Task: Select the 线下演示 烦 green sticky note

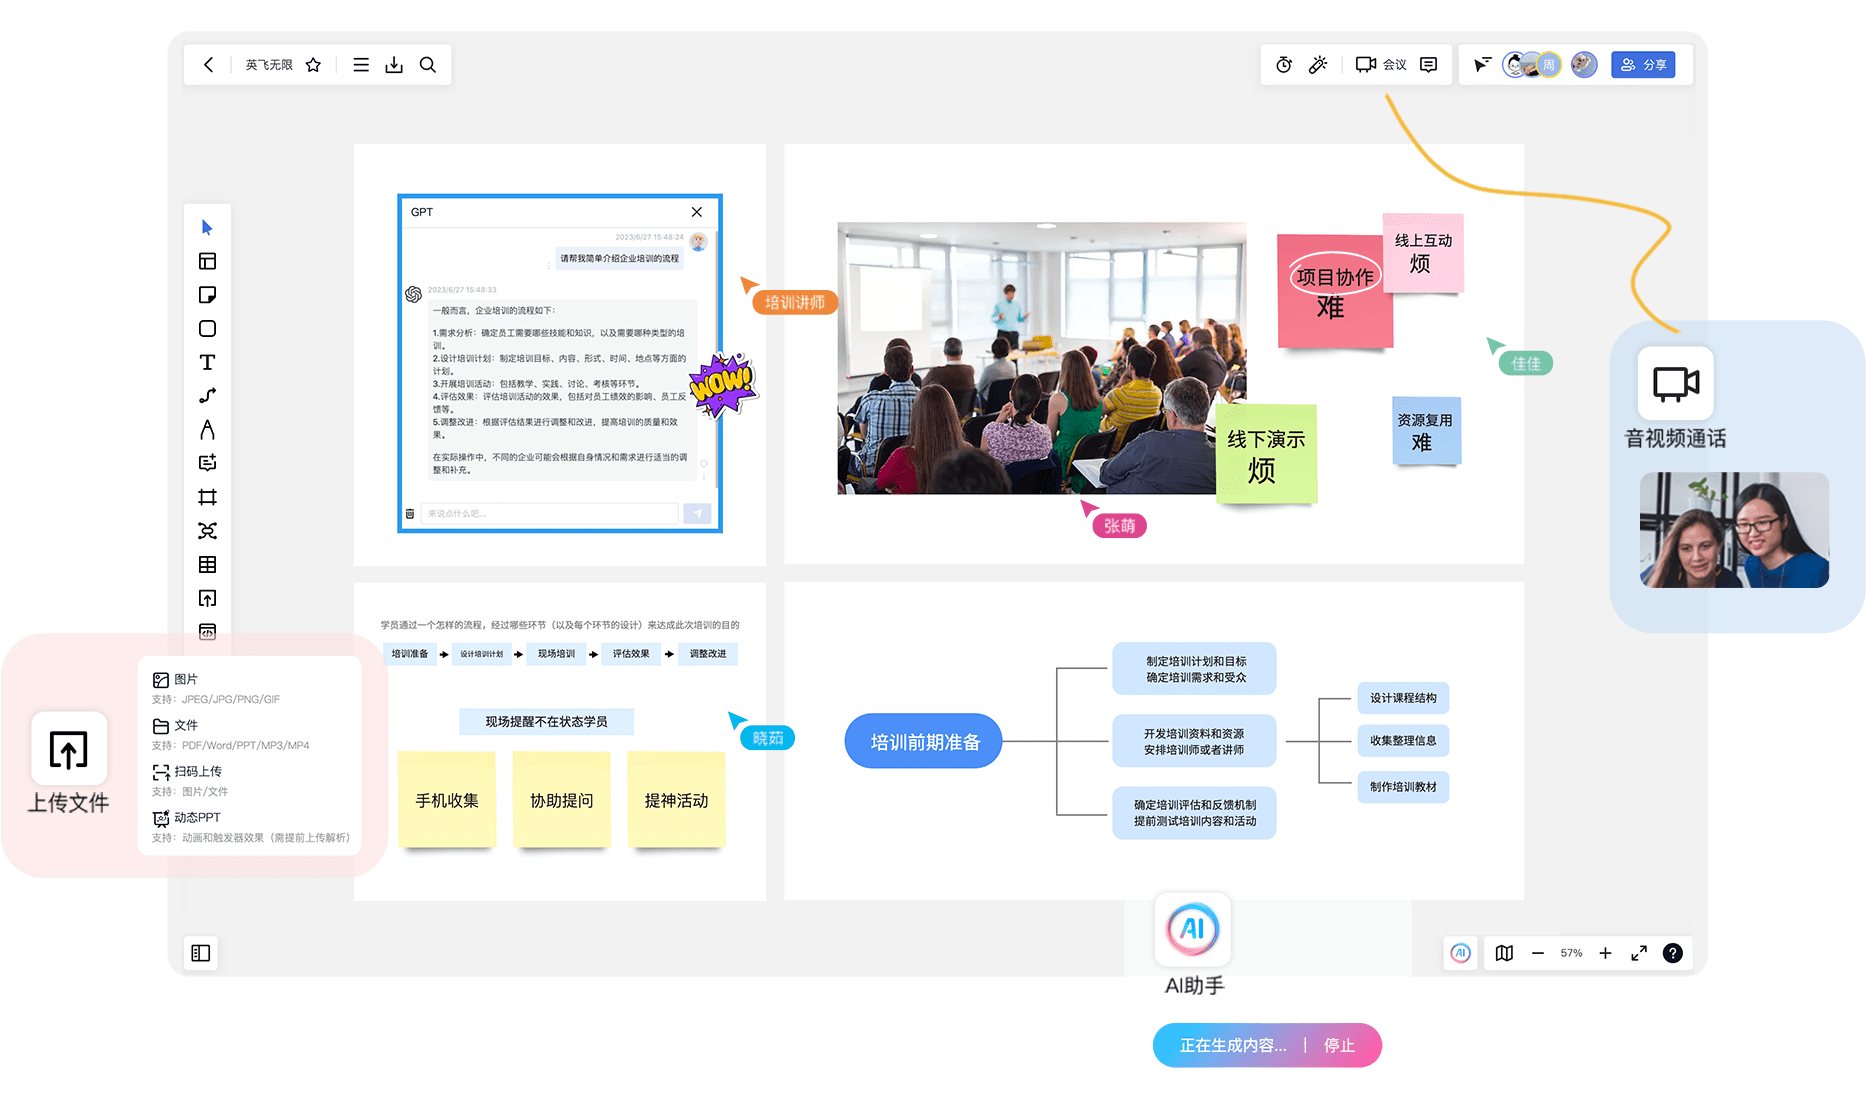Action: (1266, 454)
